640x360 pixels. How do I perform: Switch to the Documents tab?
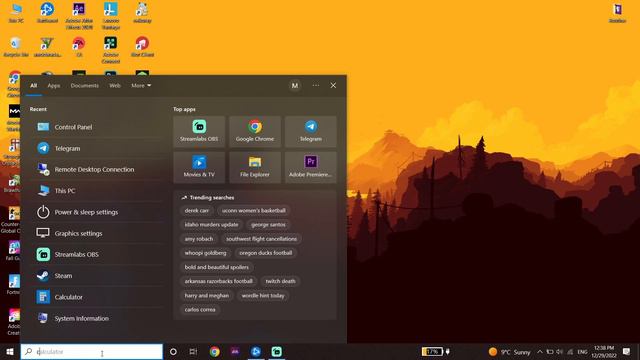[84, 85]
